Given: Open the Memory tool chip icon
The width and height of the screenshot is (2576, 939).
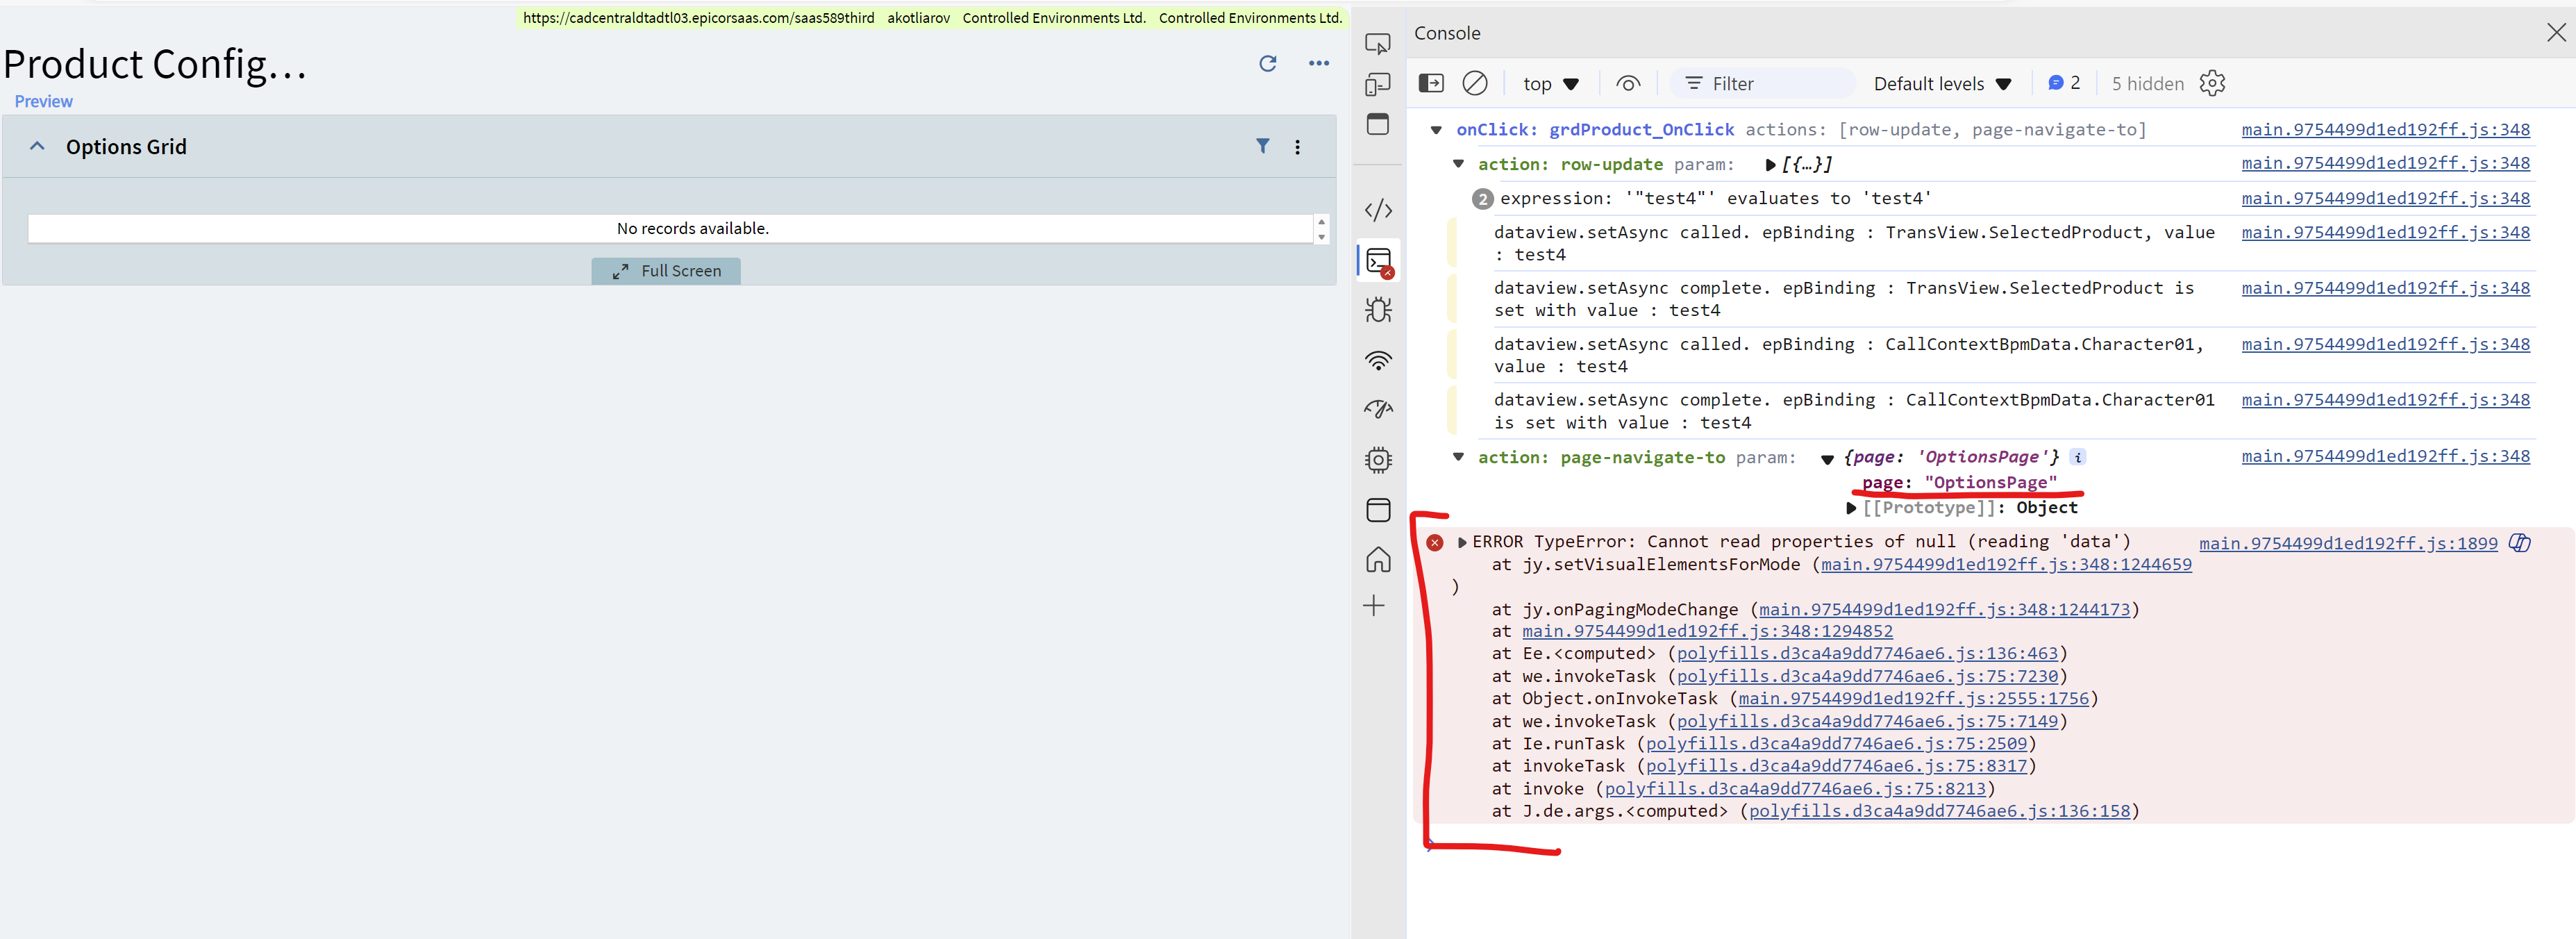Looking at the screenshot, I should point(1378,460).
